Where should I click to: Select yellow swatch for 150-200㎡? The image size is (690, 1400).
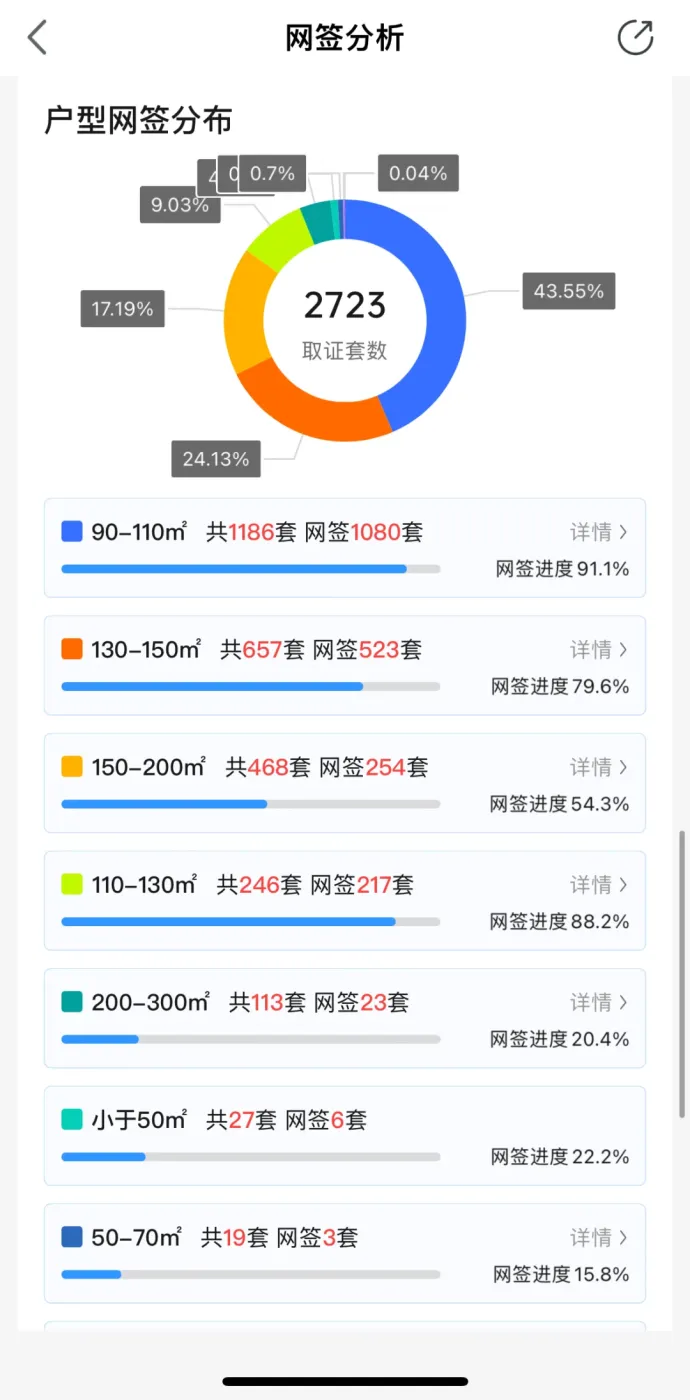(72, 767)
